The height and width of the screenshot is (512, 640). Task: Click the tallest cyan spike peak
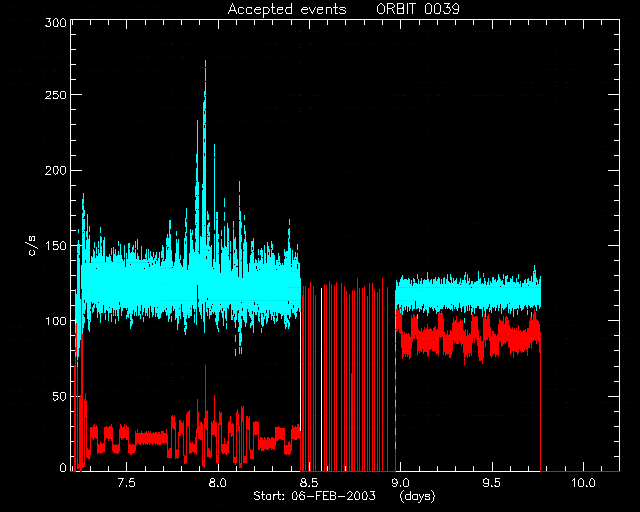[205, 62]
